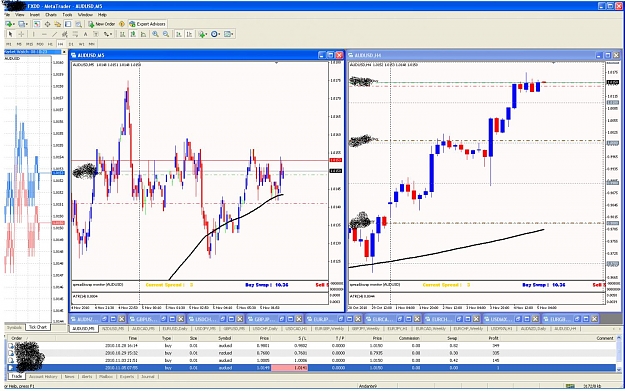The image size is (625, 391).
Task: Open the Charts menu
Action: pyautogui.click(x=51, y=15)
